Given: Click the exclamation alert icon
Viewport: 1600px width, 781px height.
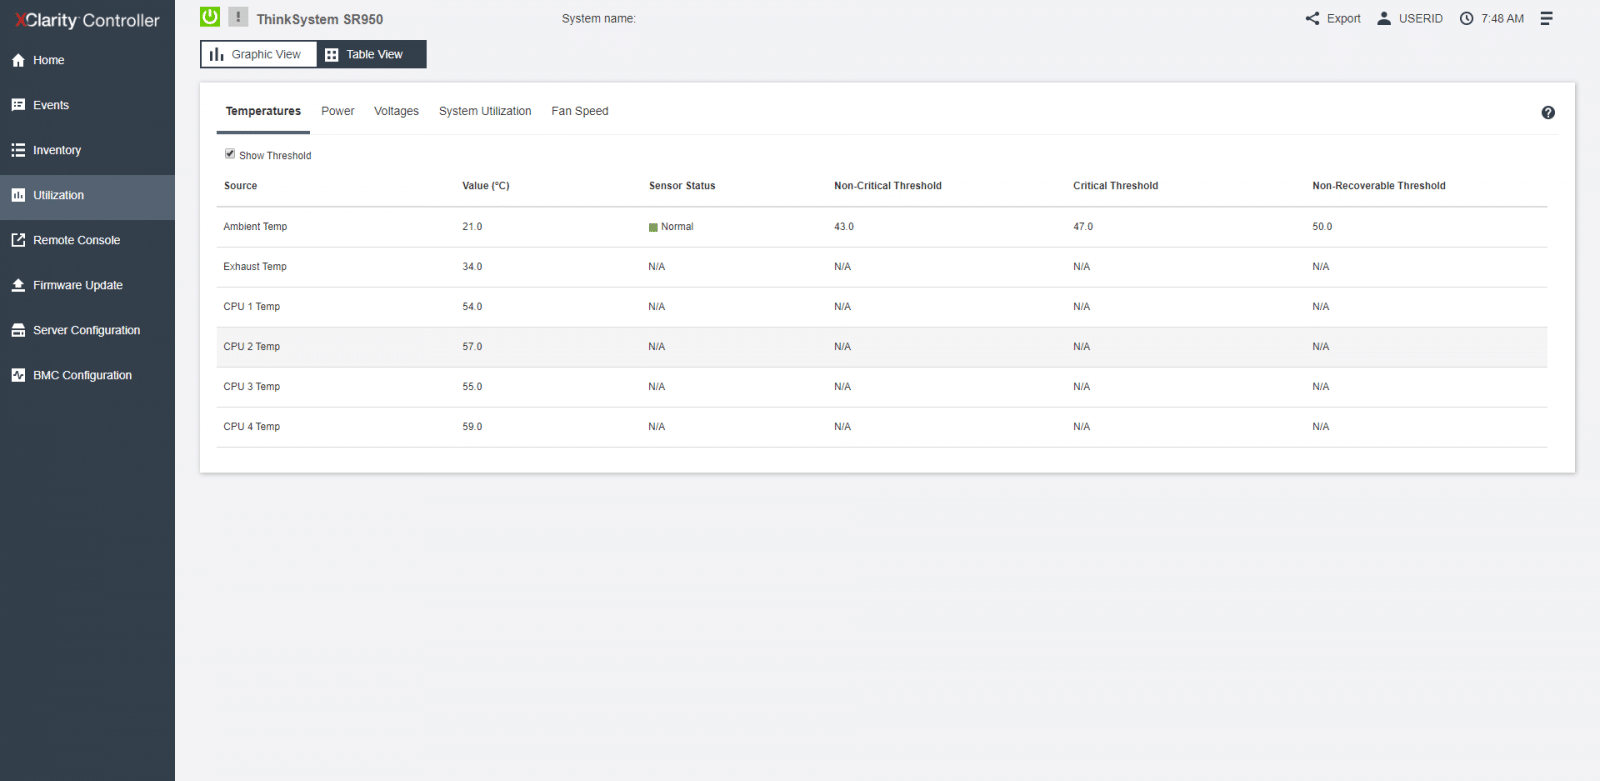Looking at the screenshot, I should click(238, 17).
